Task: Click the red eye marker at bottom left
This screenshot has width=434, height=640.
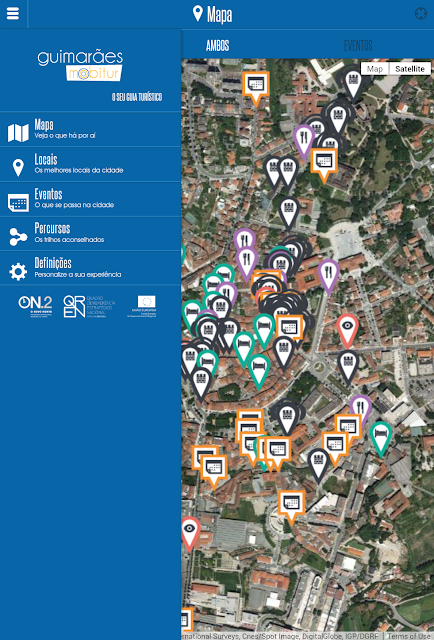Action: (x=190, y=533)
